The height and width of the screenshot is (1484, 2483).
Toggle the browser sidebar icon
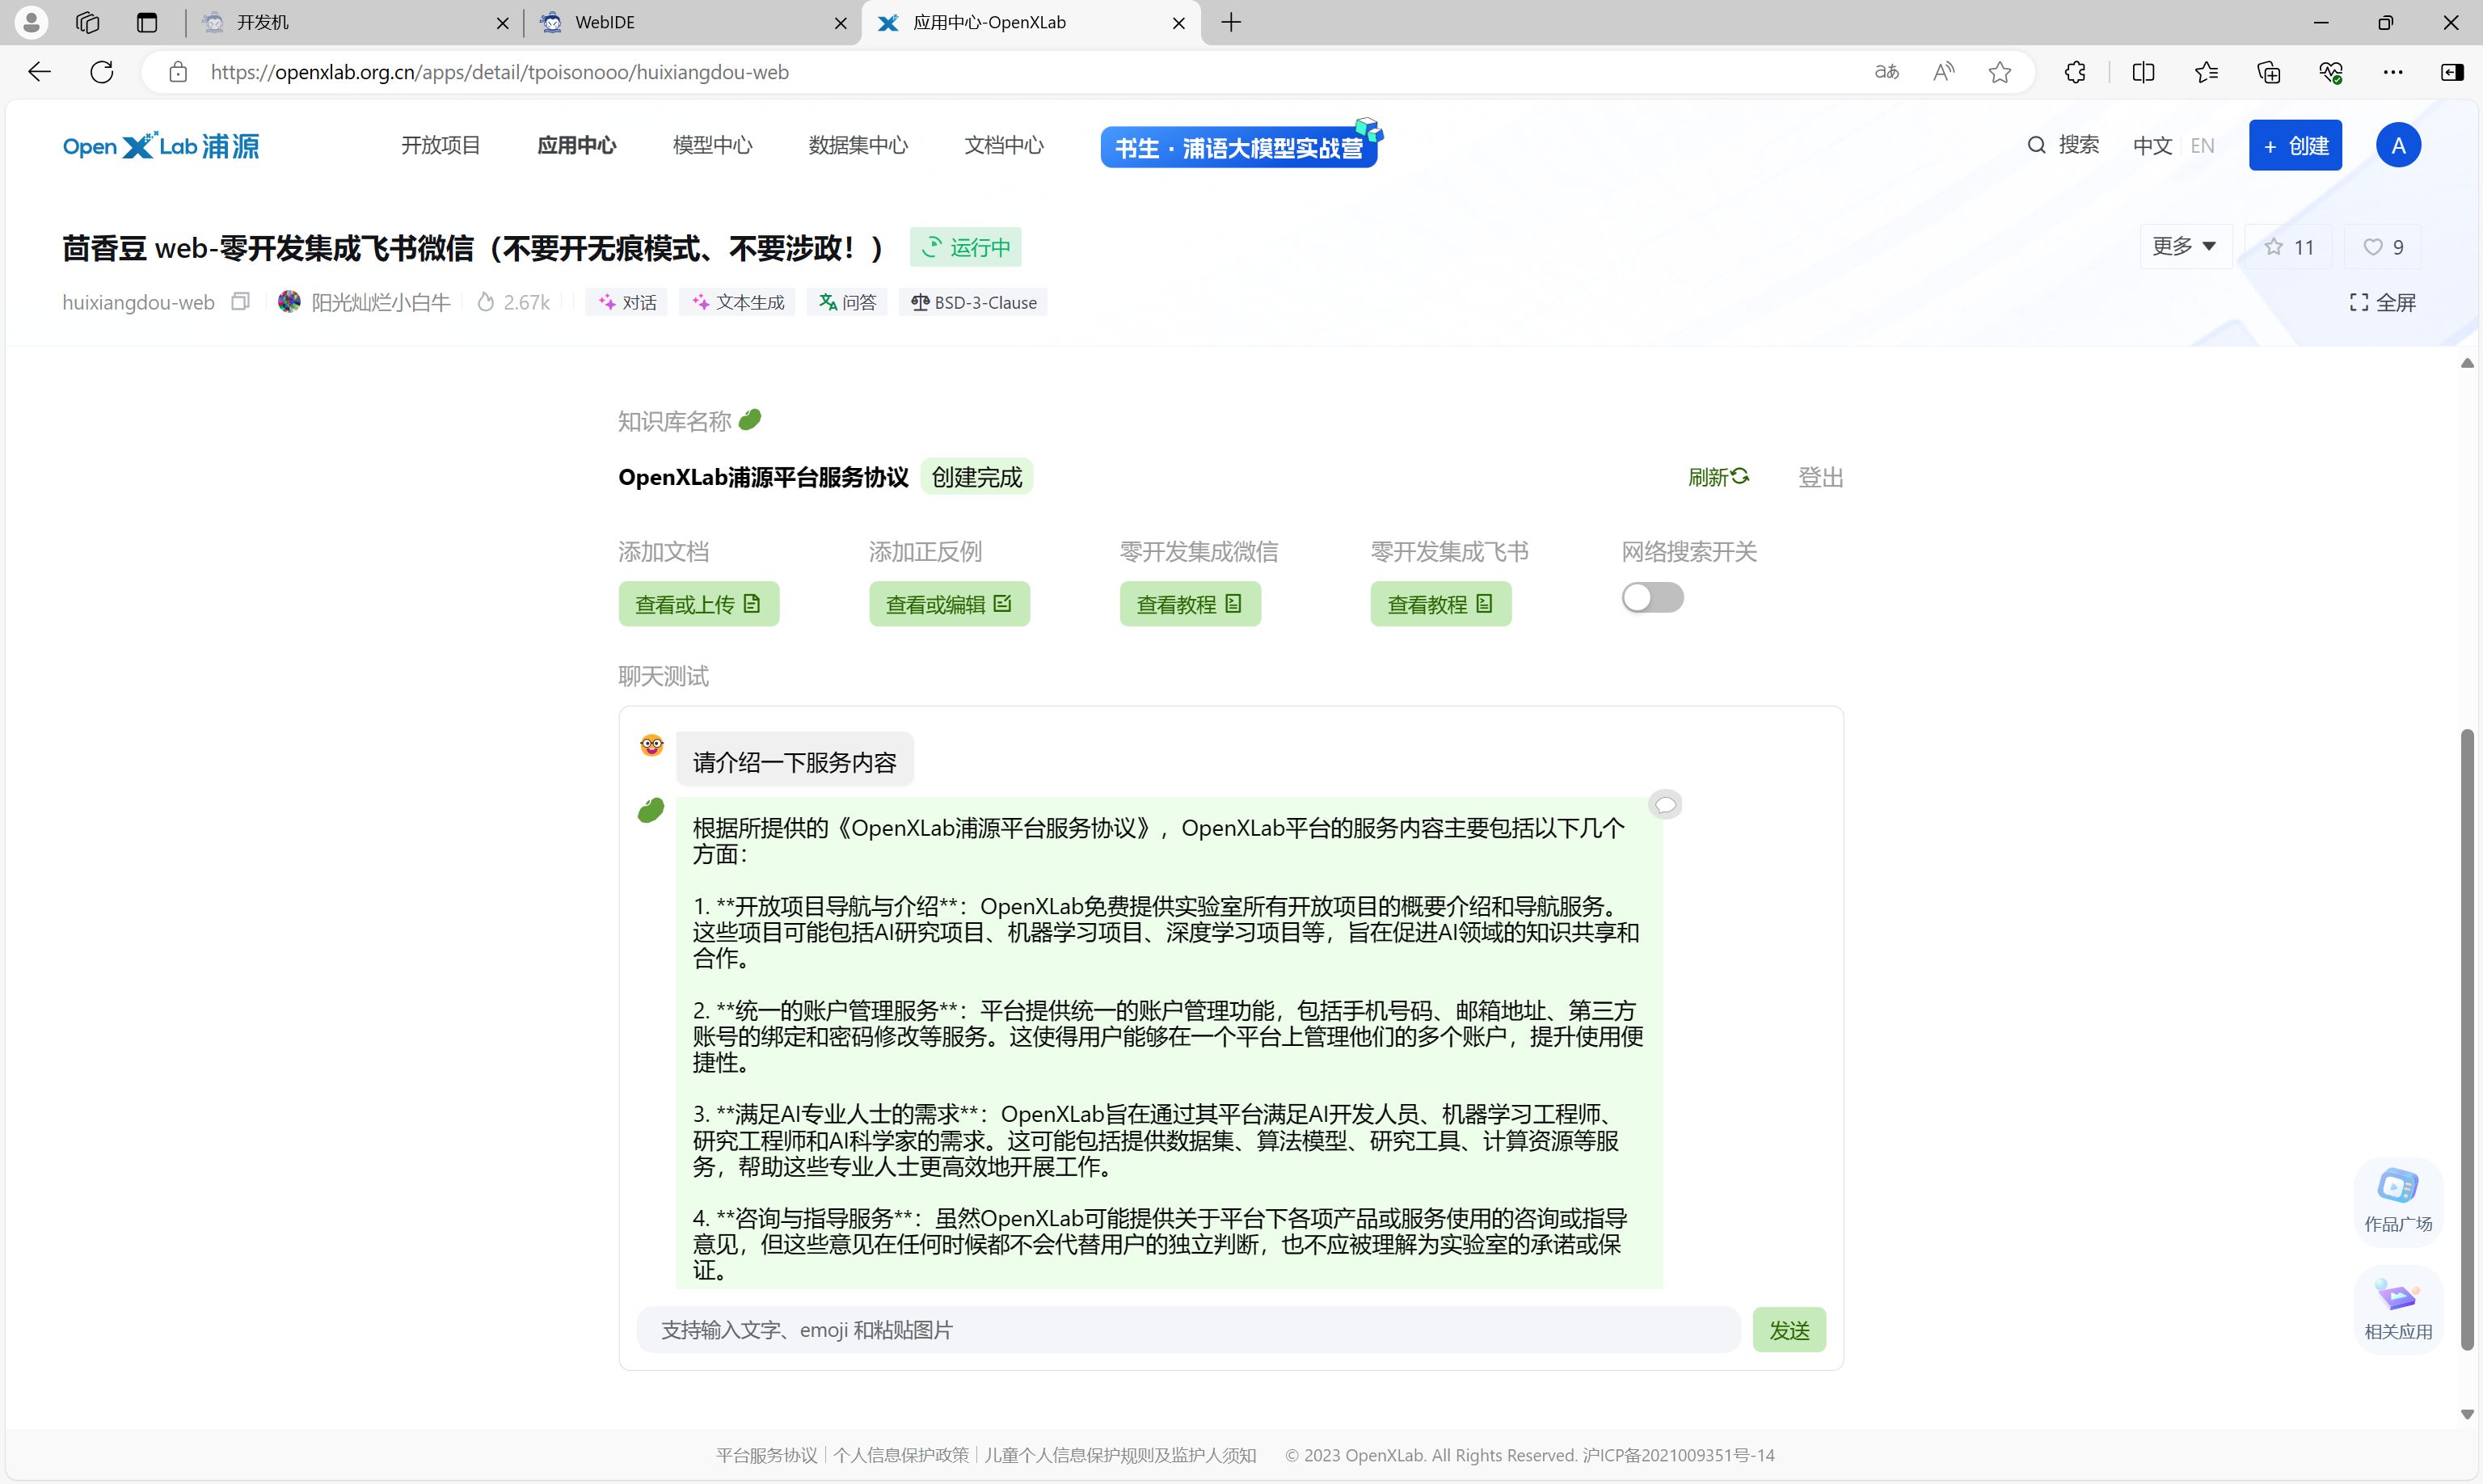(2452, 72)
